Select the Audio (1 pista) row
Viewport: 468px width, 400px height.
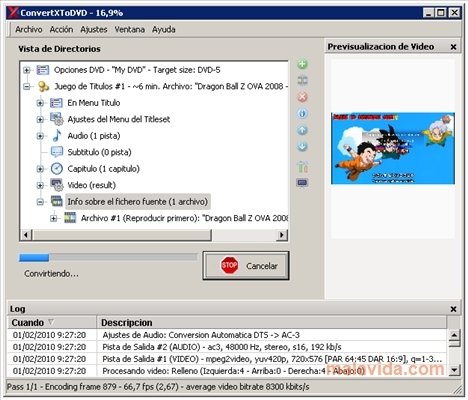click(x=94, y=136)
